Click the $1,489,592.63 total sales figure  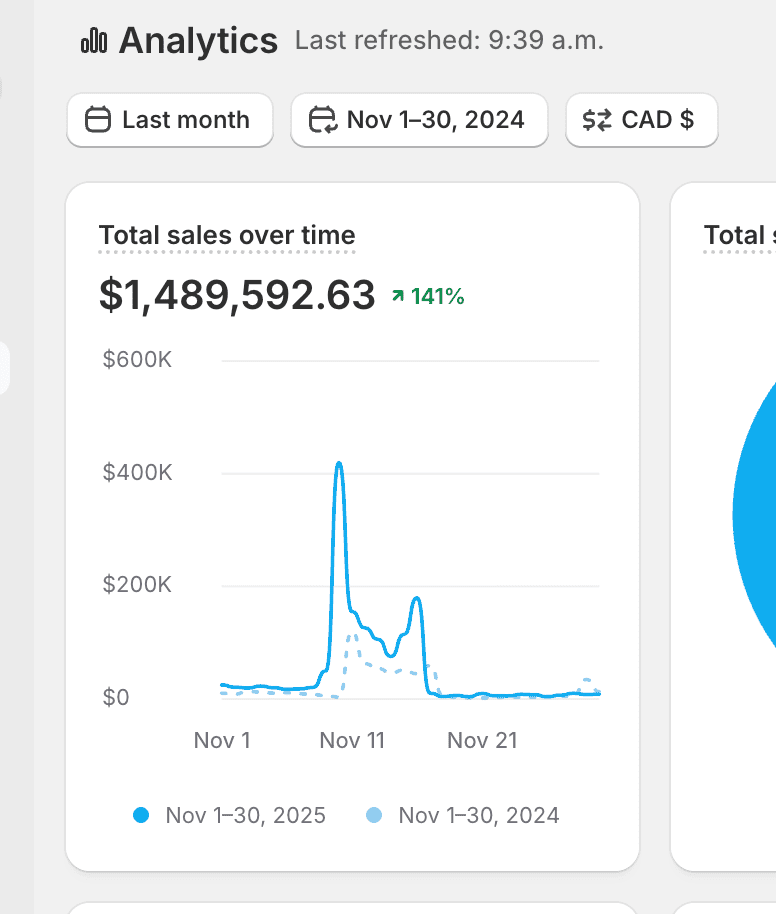click(x=237, y=295)
